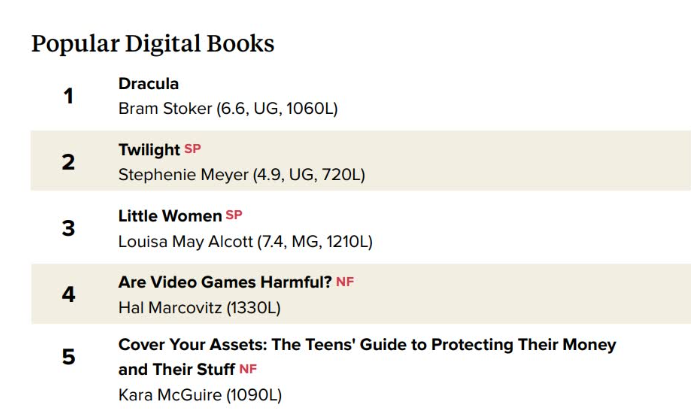Click author line Hal Marcovitz (1330L)
This screenshot has width=691, height=415.
point(200,308)
